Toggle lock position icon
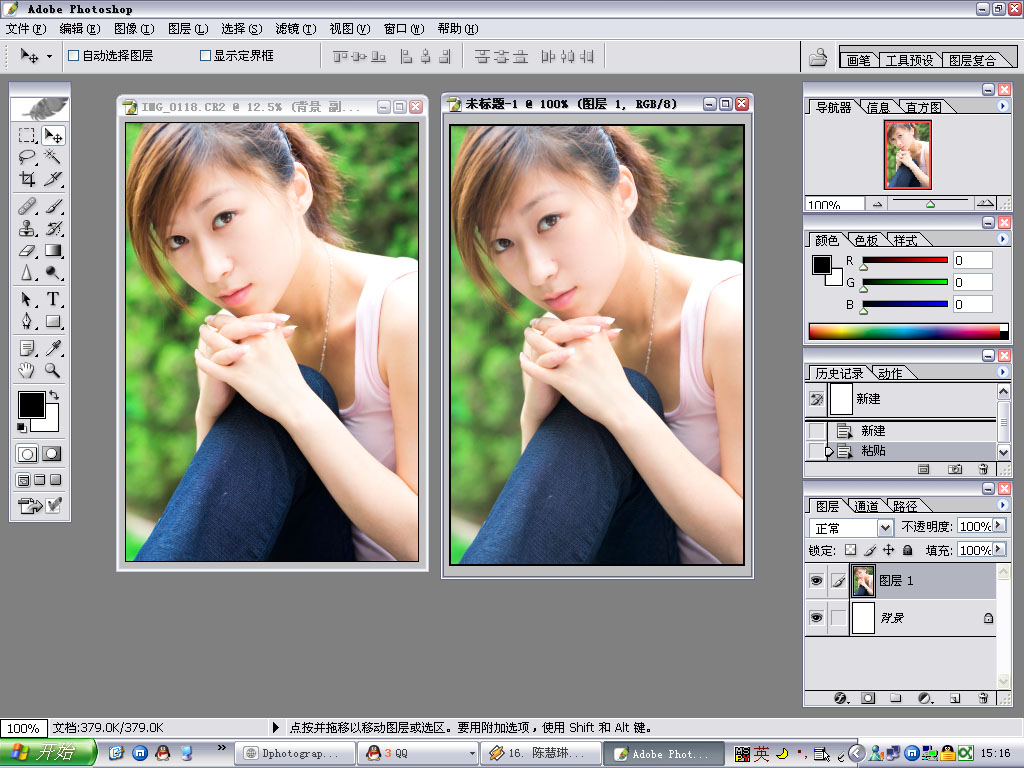 [x=888, y=550]
